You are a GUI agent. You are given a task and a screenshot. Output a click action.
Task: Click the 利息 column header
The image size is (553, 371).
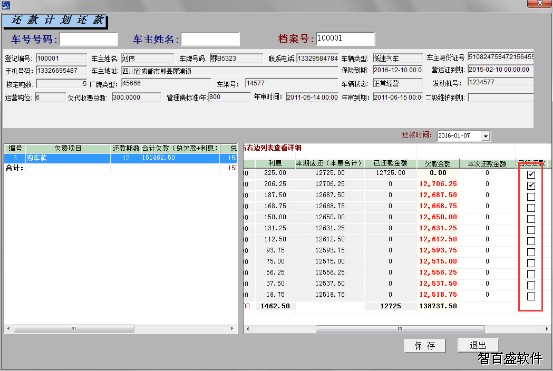[275, 163]
